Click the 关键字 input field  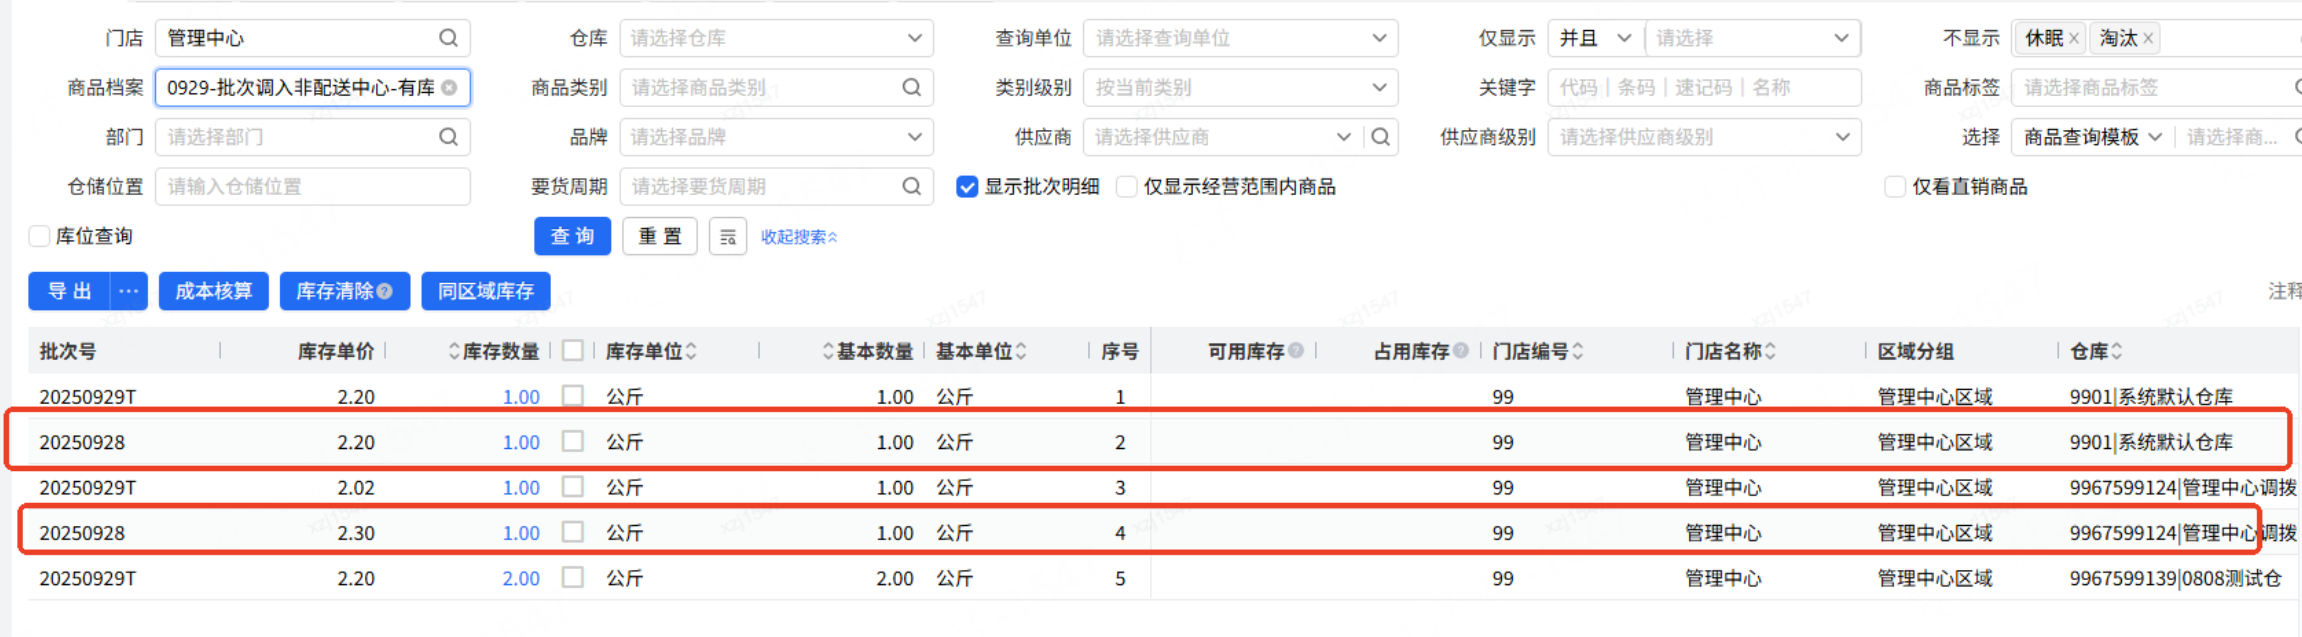coord(1704,88)
